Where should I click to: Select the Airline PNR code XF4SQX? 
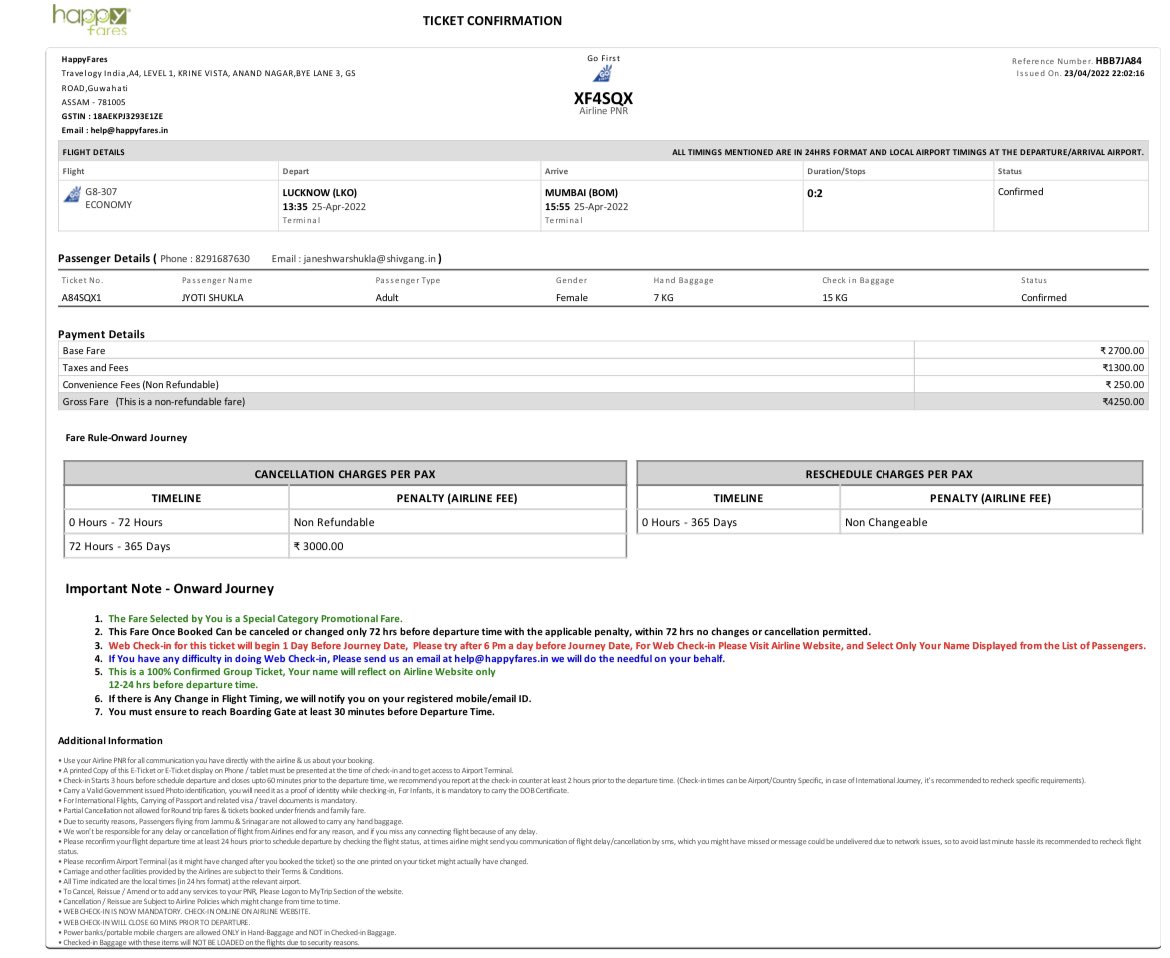[603, 98]
